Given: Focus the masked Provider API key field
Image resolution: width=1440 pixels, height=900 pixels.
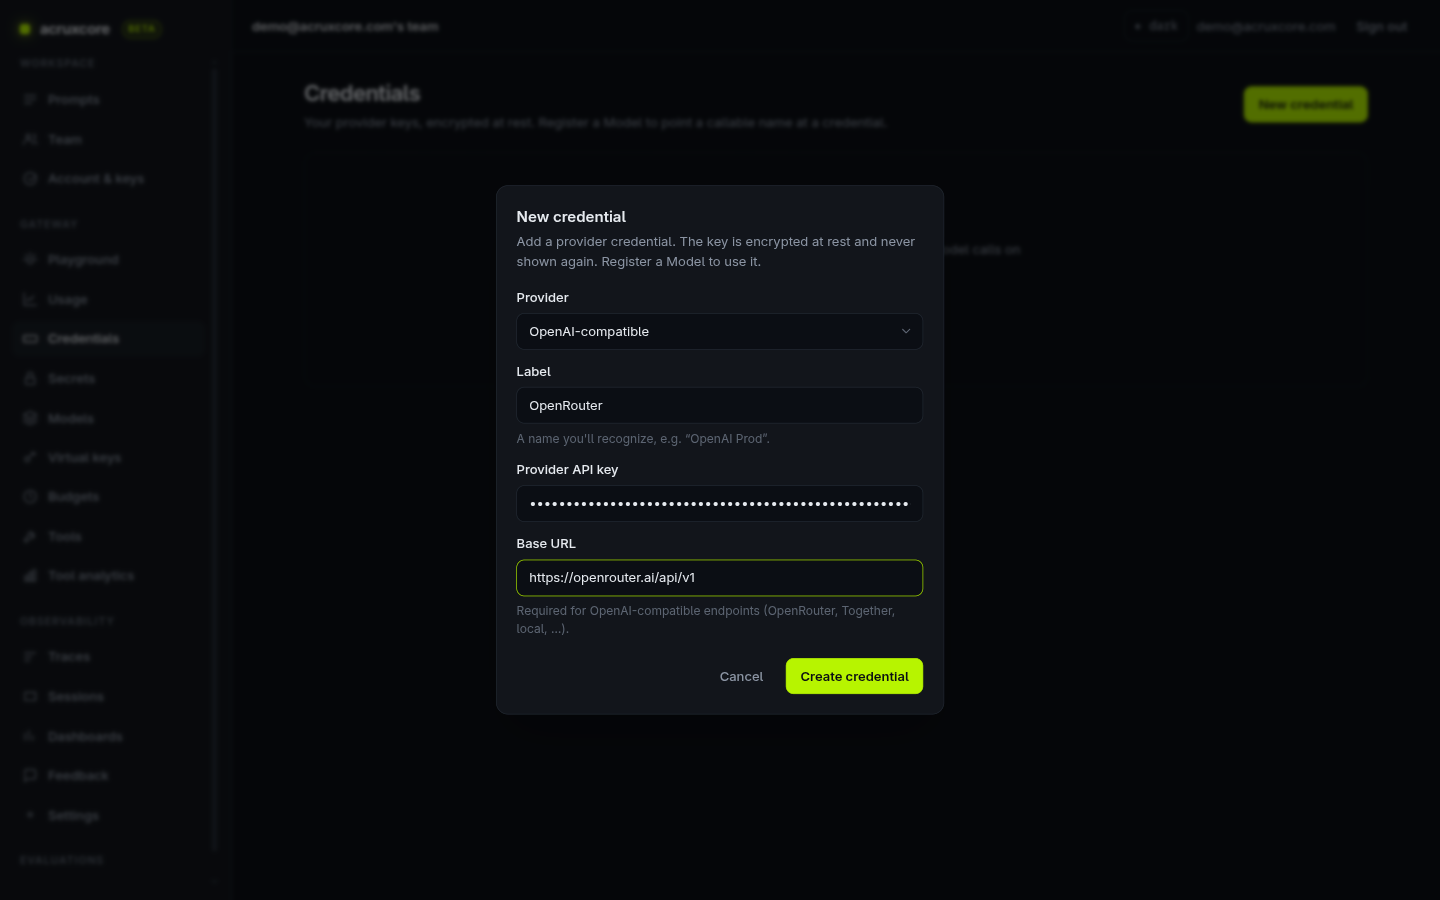Looking at the screenshot, I should coord(719,504).
